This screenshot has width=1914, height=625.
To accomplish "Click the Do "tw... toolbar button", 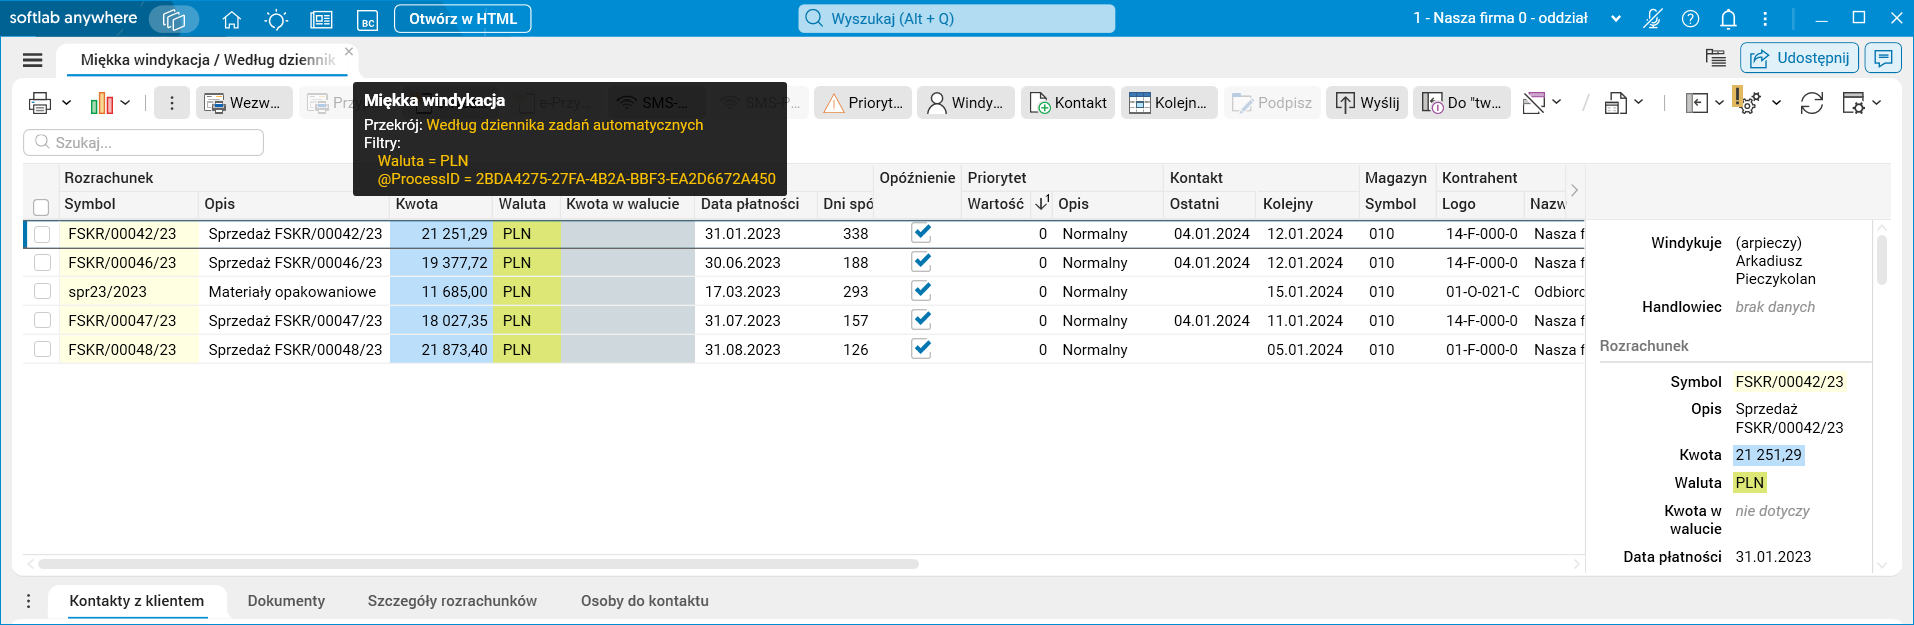I will pyautogui.click(x=1462, y=102).
